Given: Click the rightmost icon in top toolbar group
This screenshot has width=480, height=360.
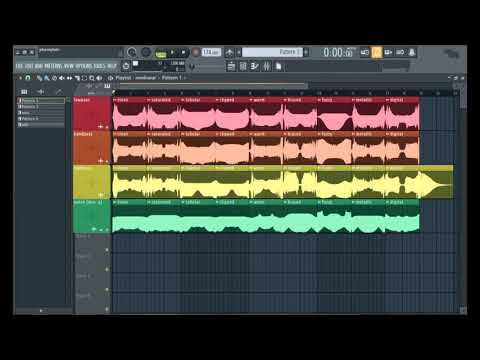Looking at the screenshot, I should pos(412,52).
